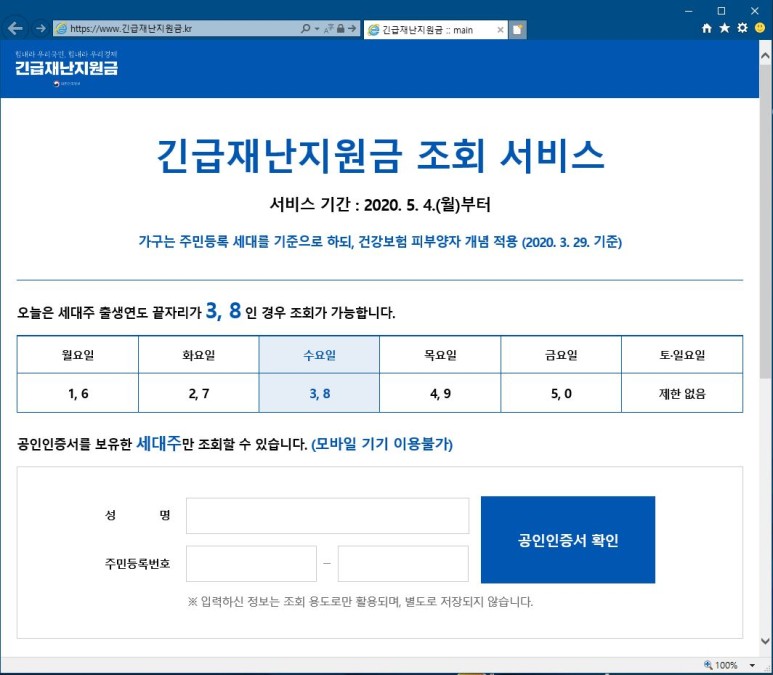Click the '5, 0' table cell
The image size is (773, 675).
561,393
